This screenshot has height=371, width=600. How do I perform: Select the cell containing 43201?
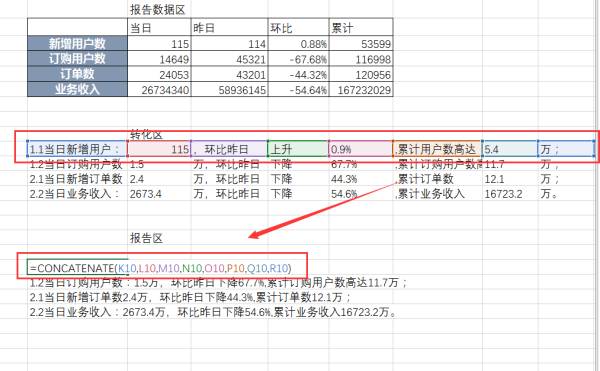click(229, 75)
